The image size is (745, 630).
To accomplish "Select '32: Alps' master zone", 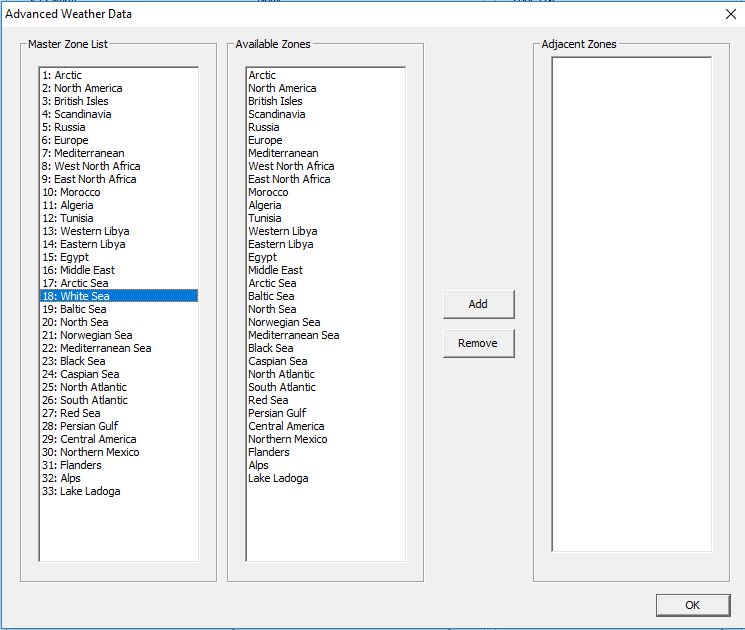I will pyautogui.click(x=119, y=478).
